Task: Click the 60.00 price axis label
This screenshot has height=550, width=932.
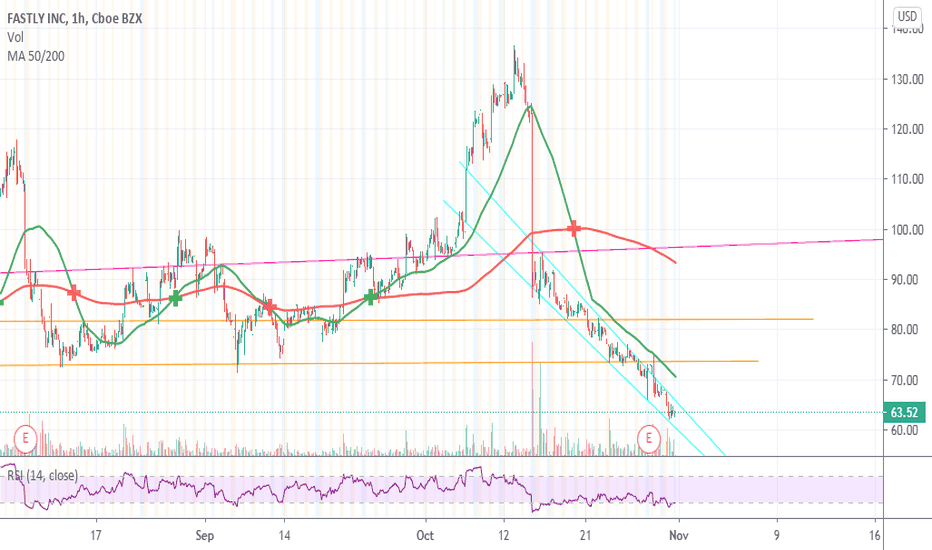Action: click(904, 430)
